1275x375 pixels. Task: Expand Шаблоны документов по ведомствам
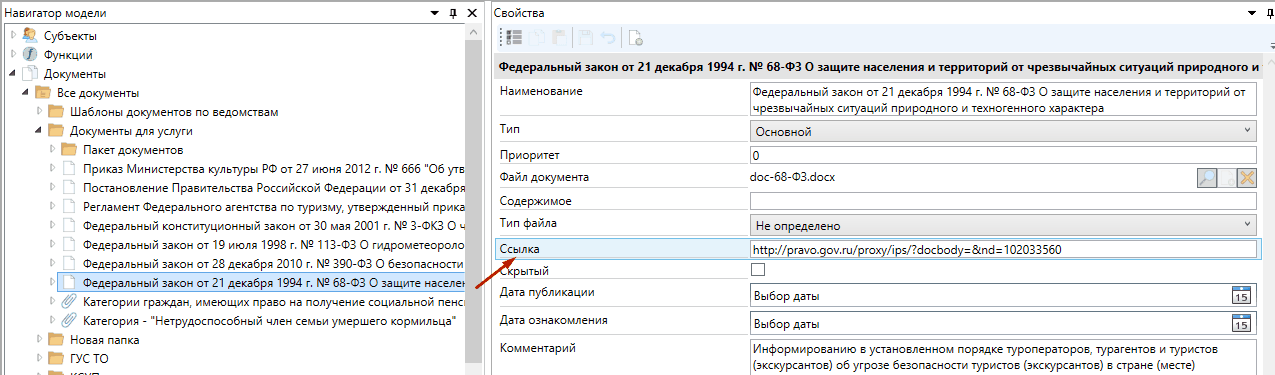39,112
